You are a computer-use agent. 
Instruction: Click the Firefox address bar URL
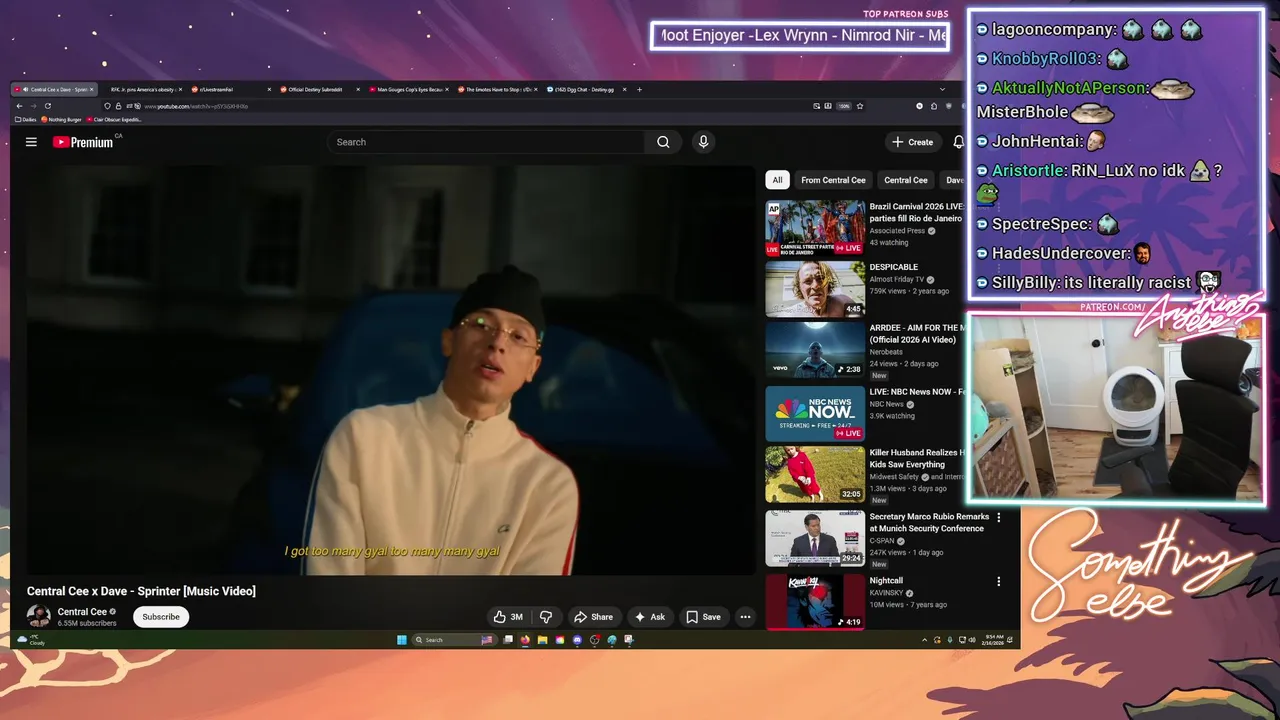(x=196, y=106)
